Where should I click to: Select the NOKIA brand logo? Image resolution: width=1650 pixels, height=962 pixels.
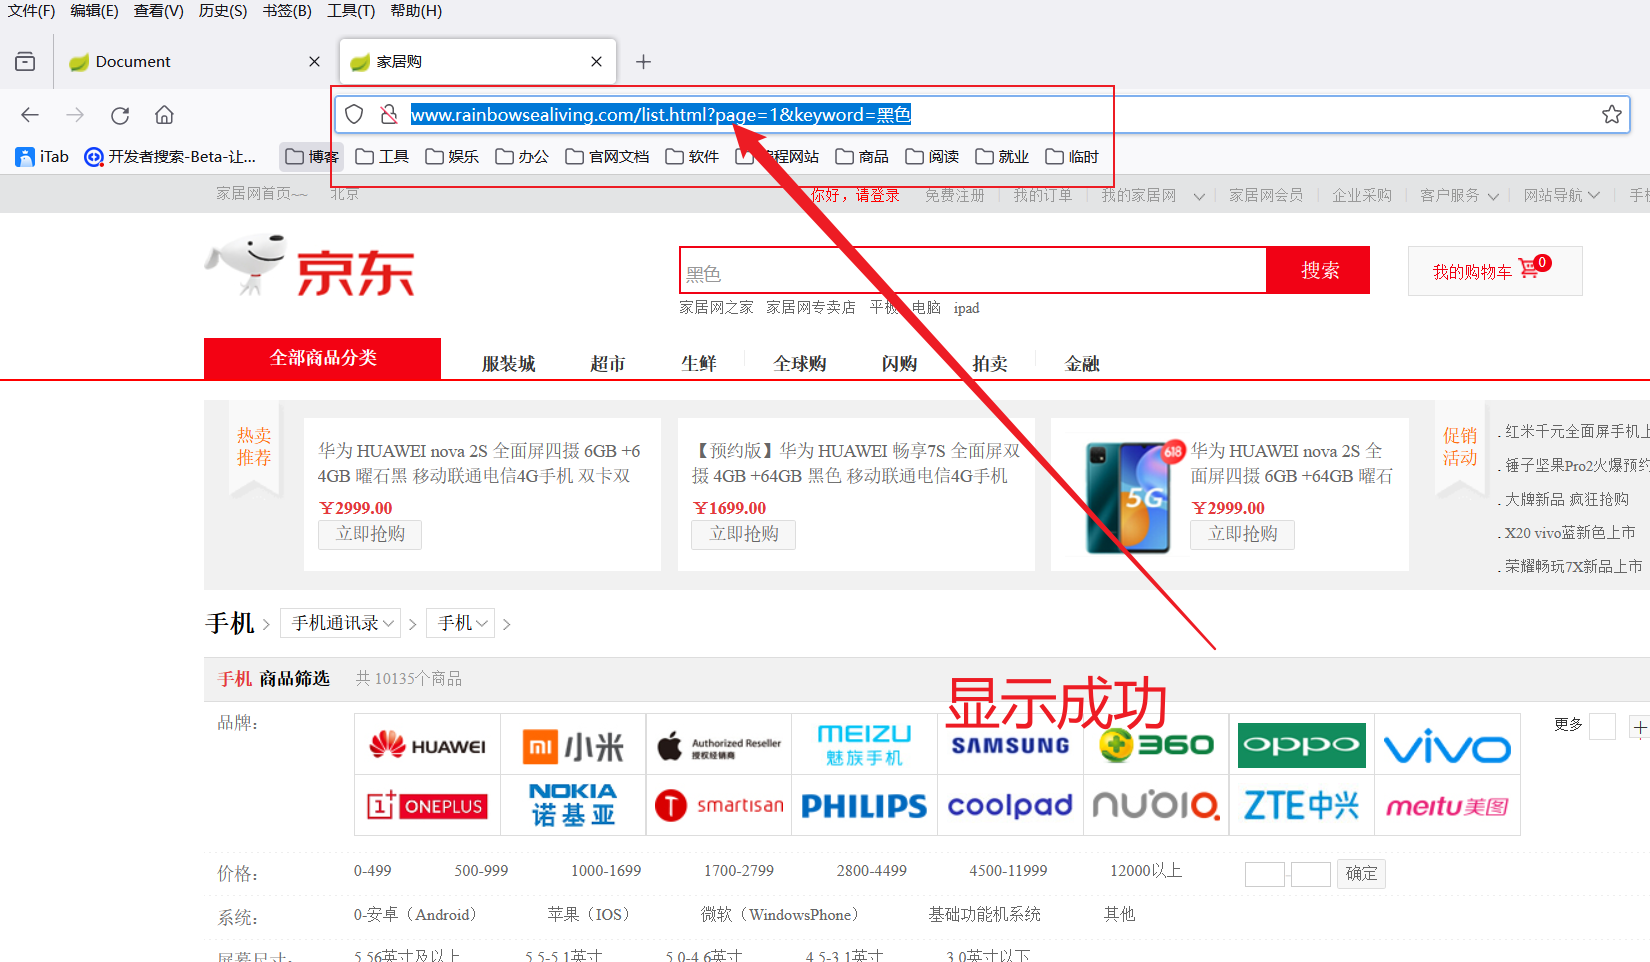coord(573,805)
